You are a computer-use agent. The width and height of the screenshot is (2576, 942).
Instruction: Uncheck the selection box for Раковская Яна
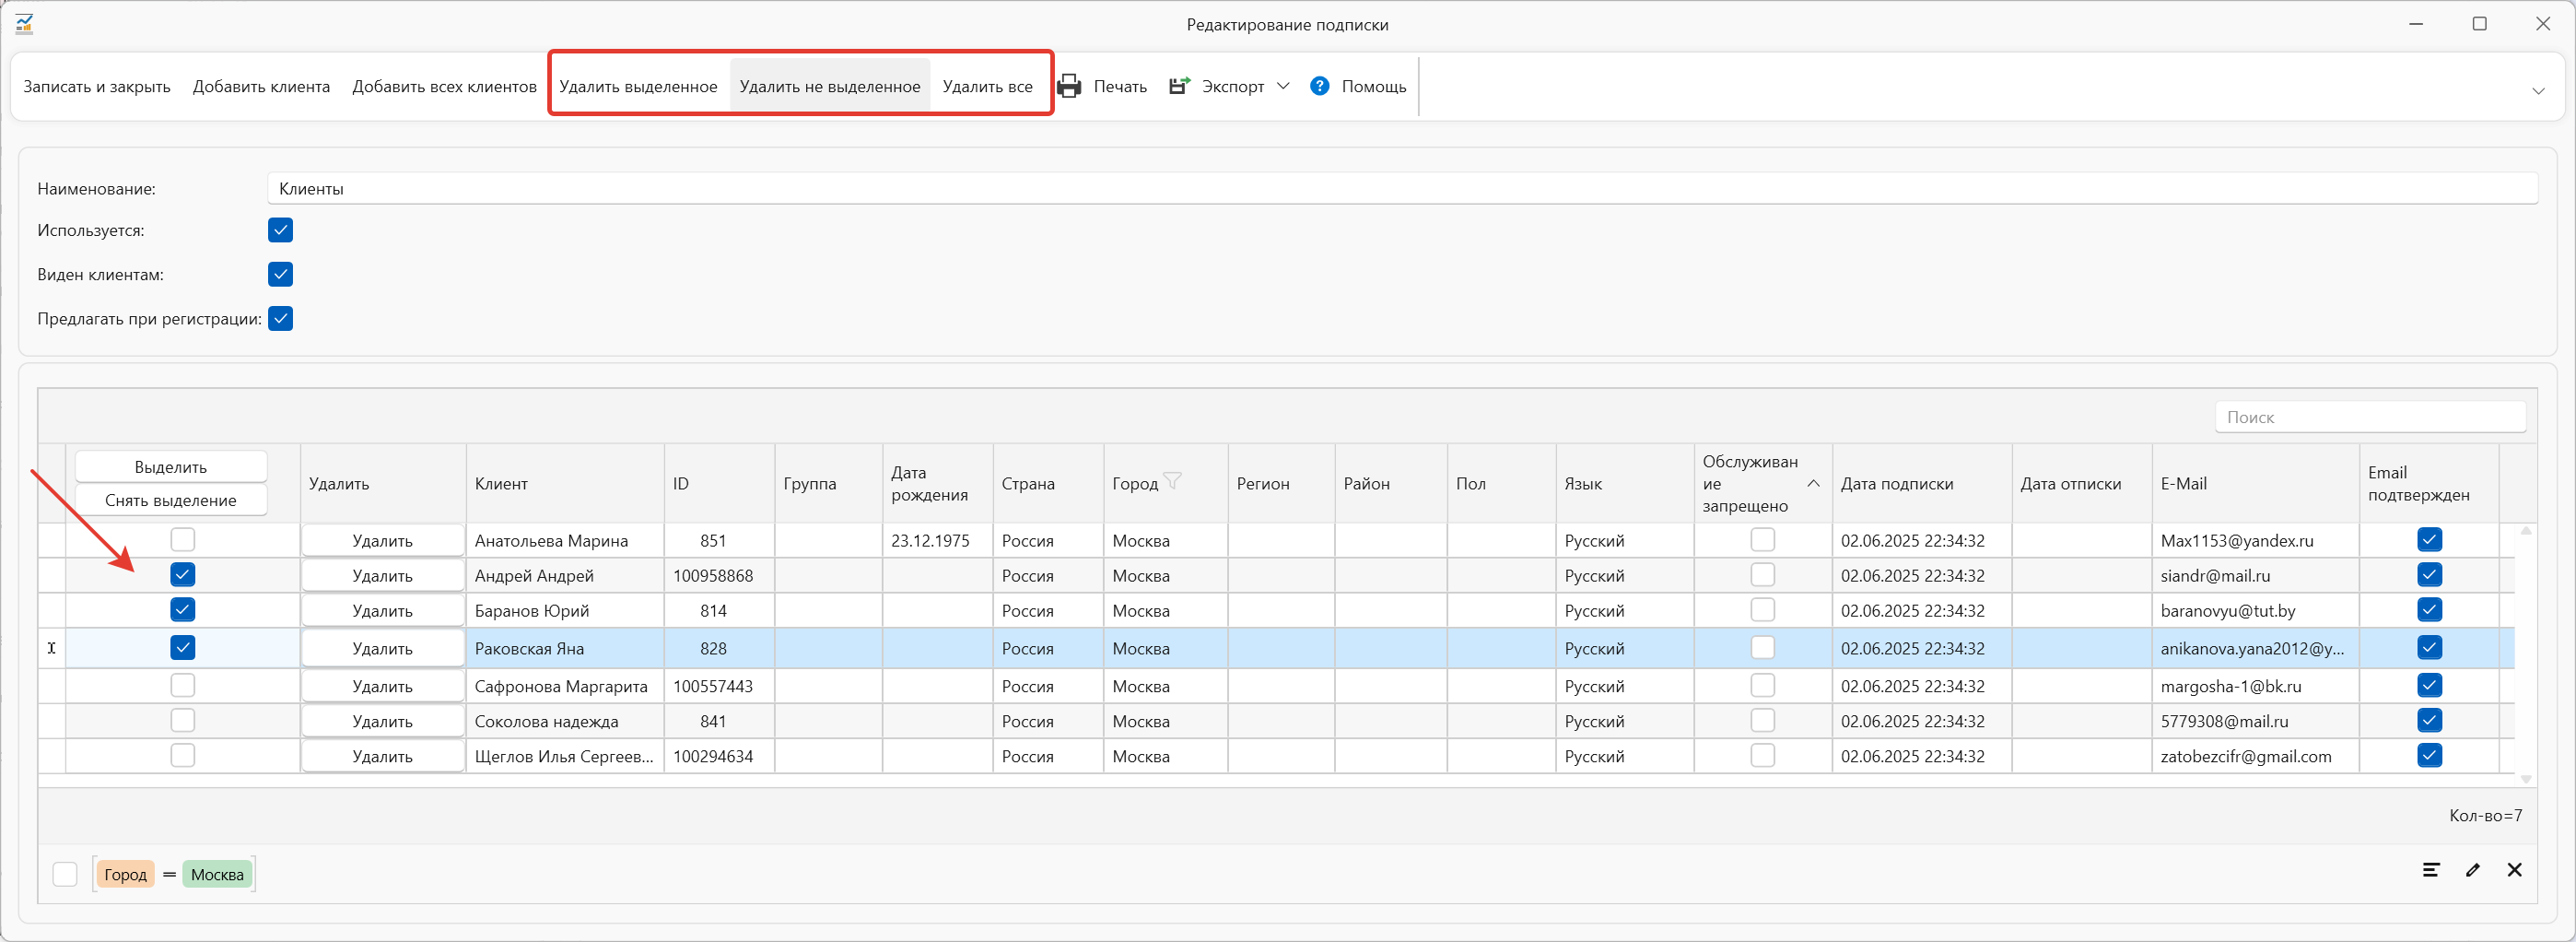tap(182, 648)
